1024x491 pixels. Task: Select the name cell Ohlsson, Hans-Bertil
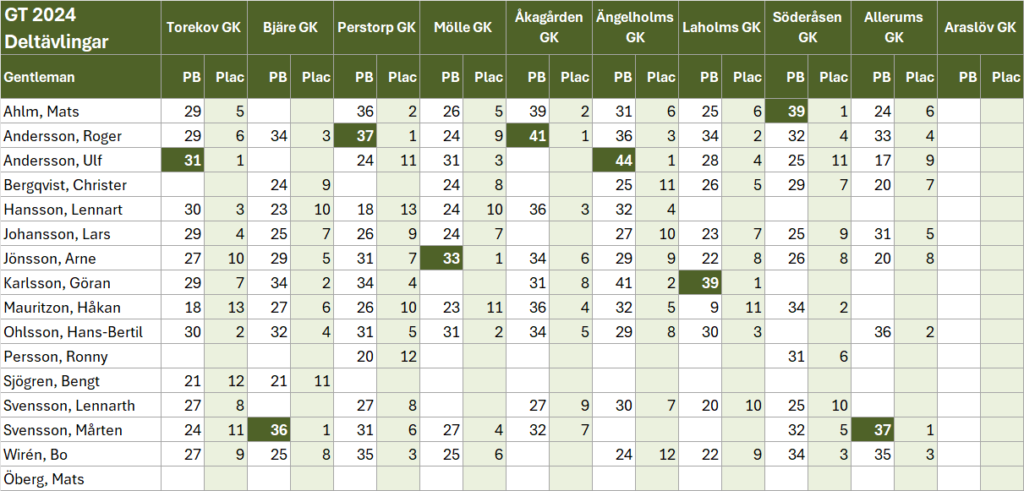tap(80, 332)
